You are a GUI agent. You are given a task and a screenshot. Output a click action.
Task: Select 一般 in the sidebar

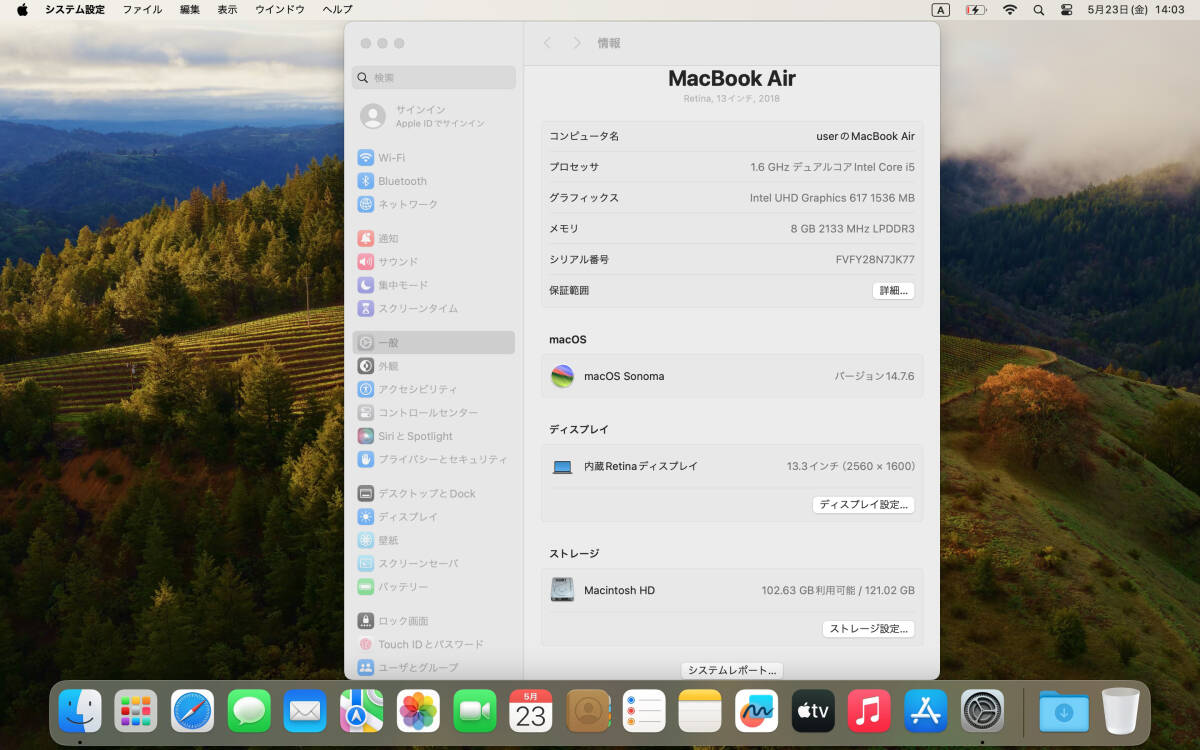tap(433, 342)
